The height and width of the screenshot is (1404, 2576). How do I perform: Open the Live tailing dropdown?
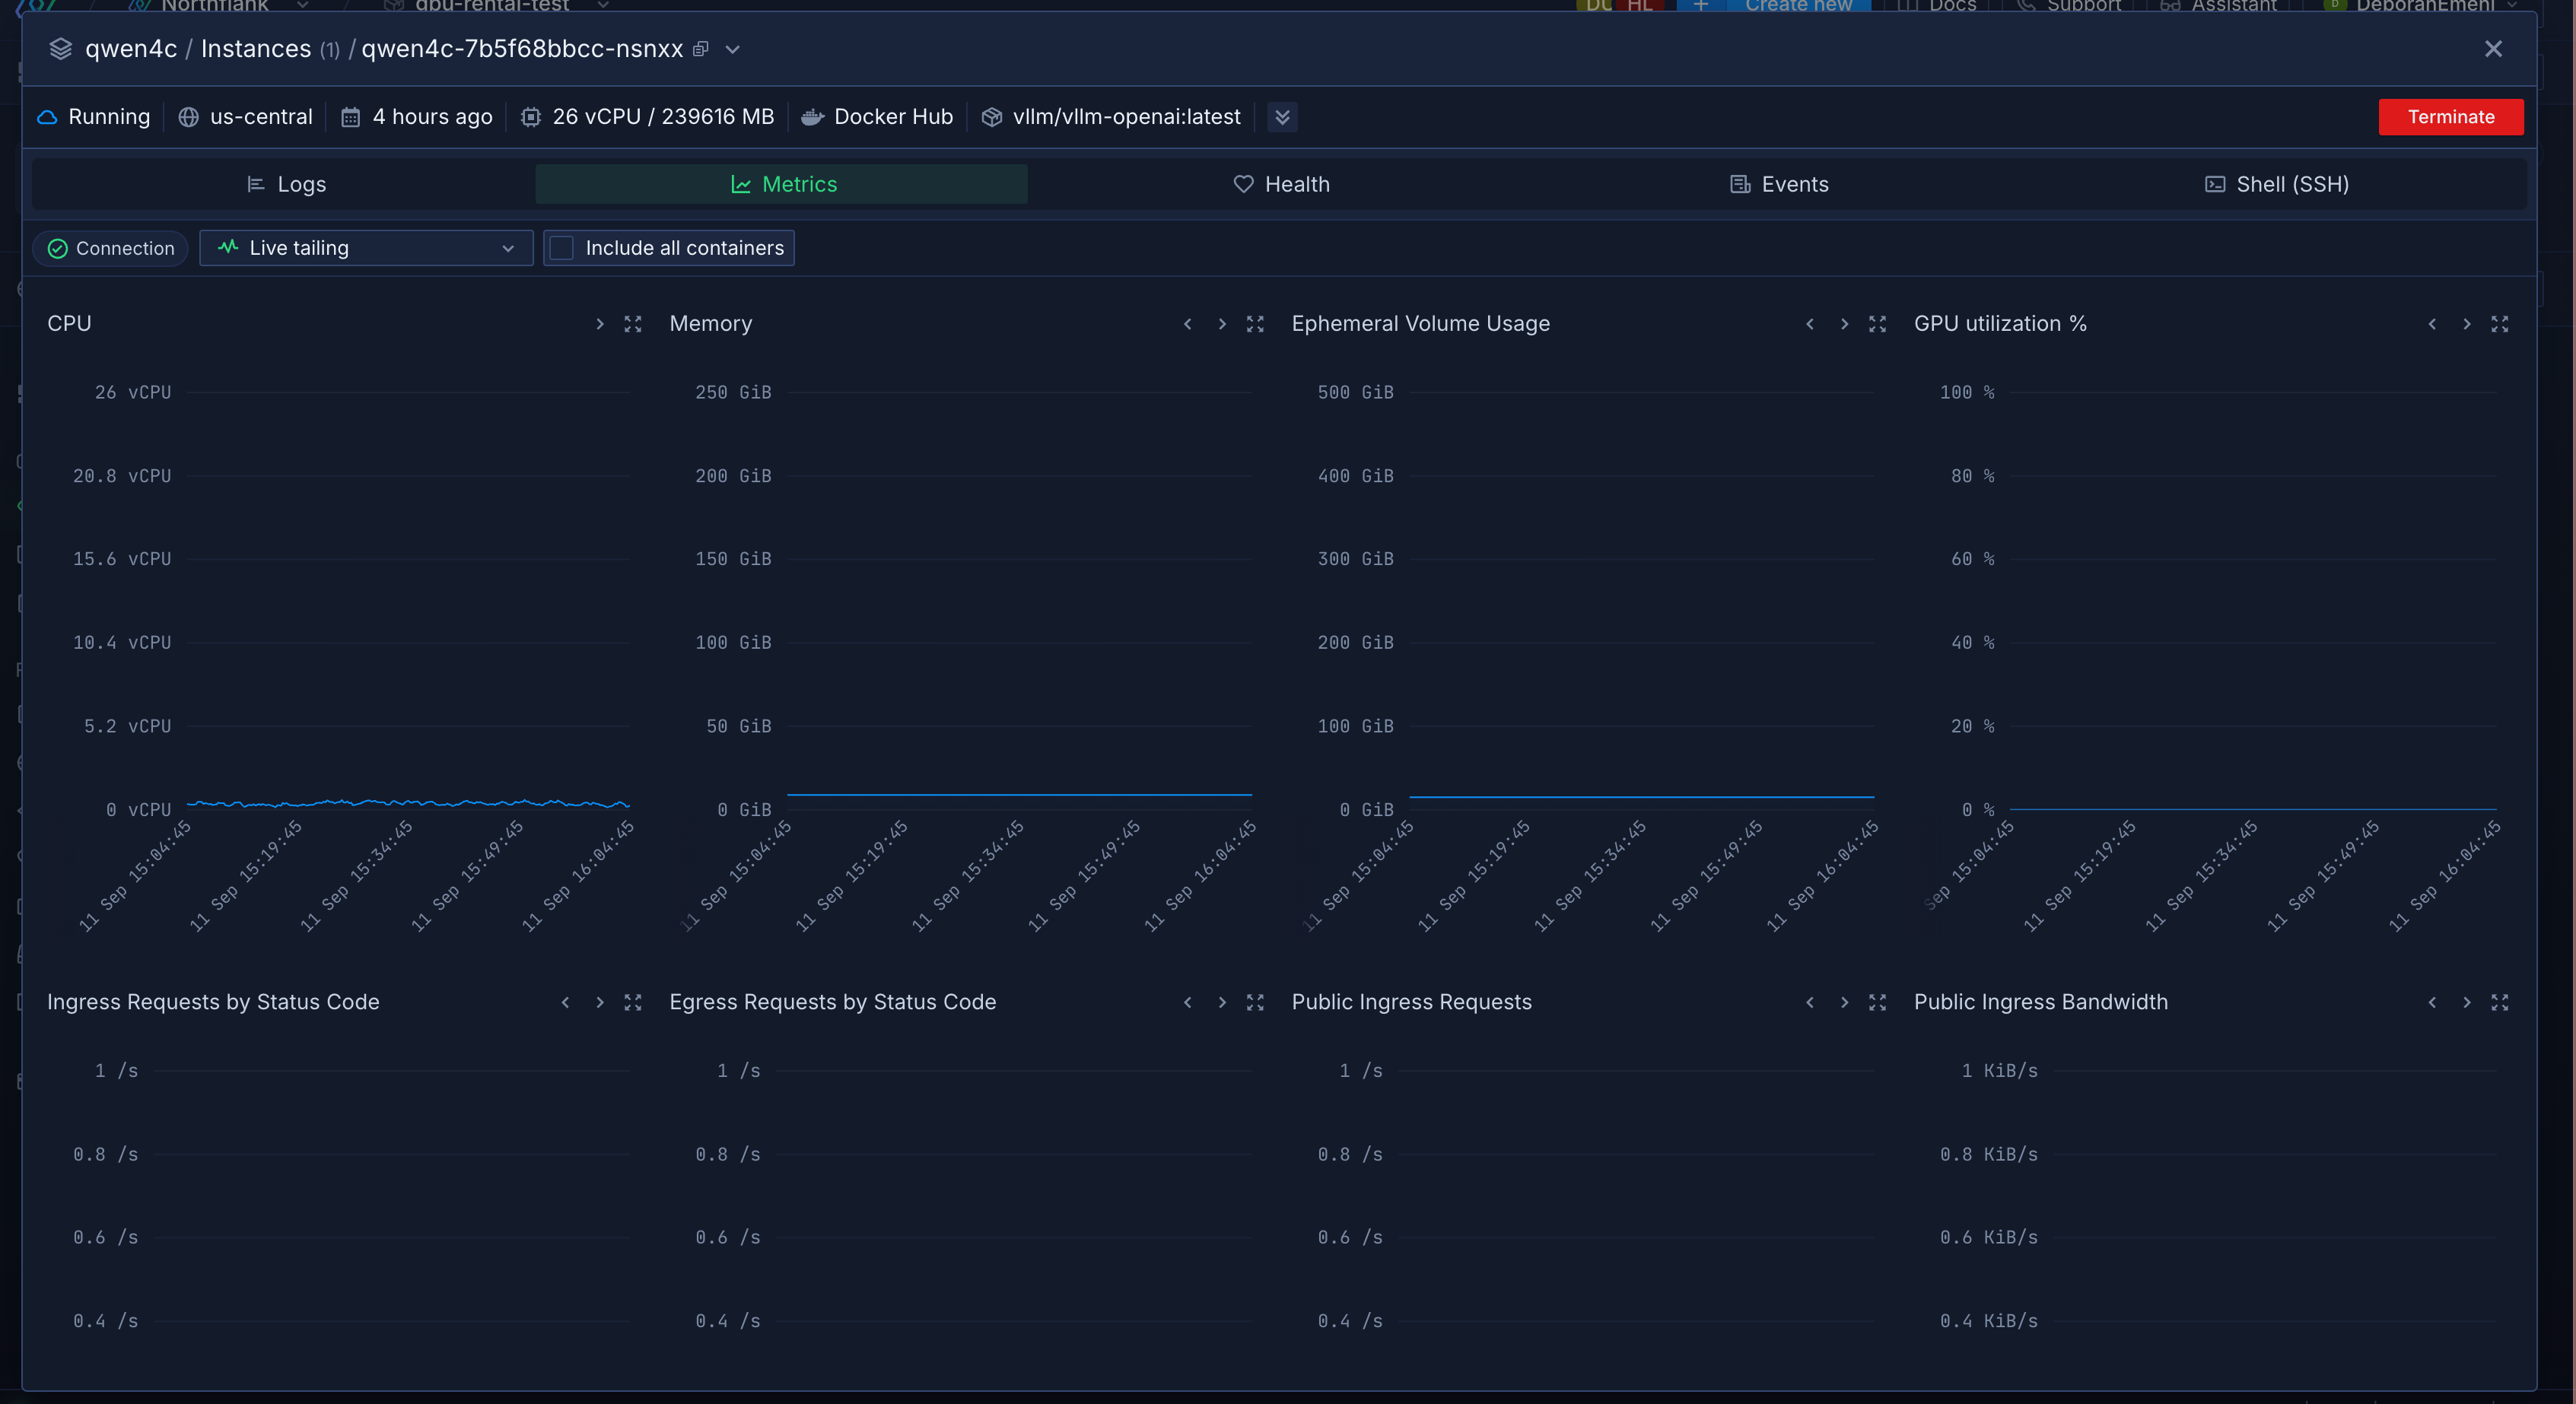click(366, 248)
